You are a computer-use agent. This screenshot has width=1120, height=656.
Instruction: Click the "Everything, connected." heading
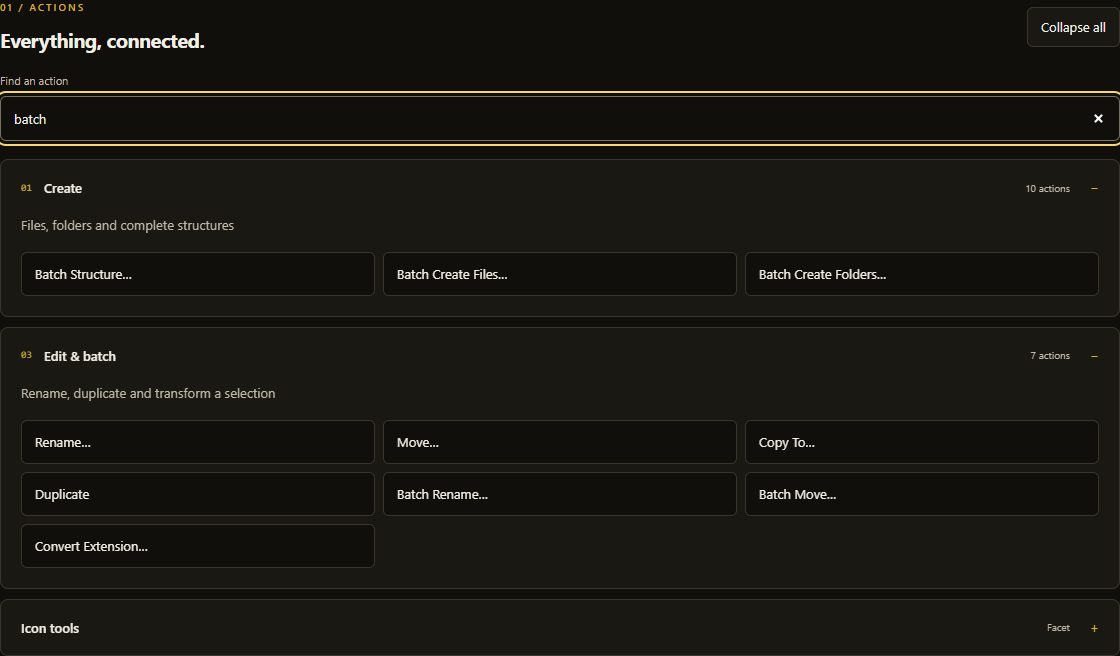click(x=102, y=41)
